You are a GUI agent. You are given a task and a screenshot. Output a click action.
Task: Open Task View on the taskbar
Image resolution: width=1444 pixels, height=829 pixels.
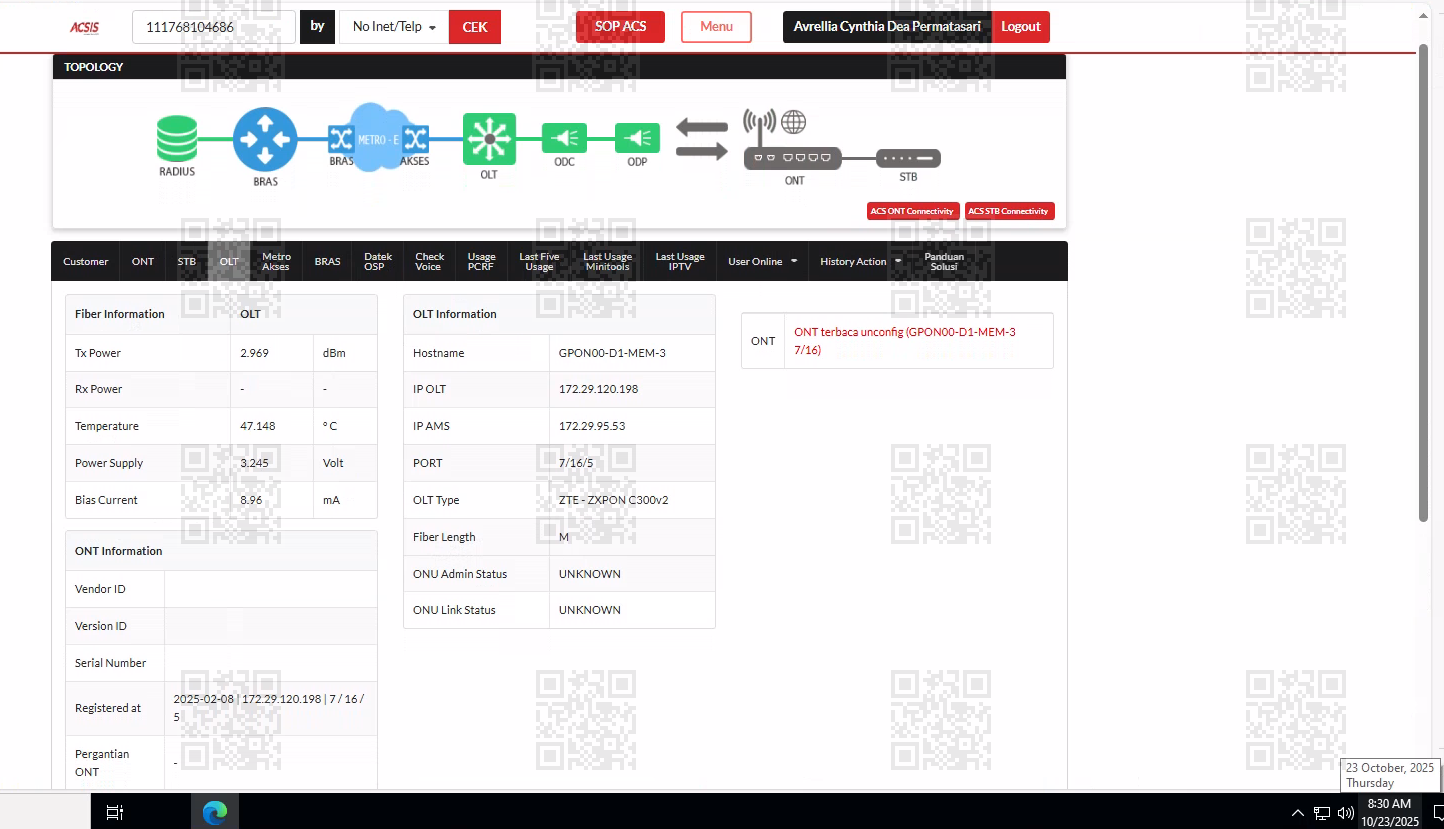tap(115, 812)
